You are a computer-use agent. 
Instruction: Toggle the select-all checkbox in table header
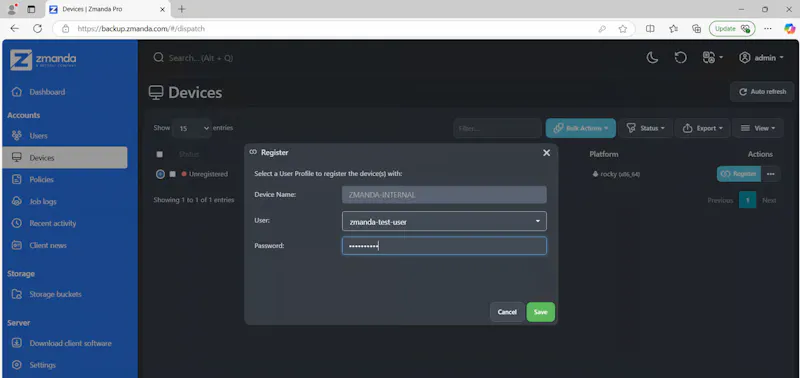160,154
